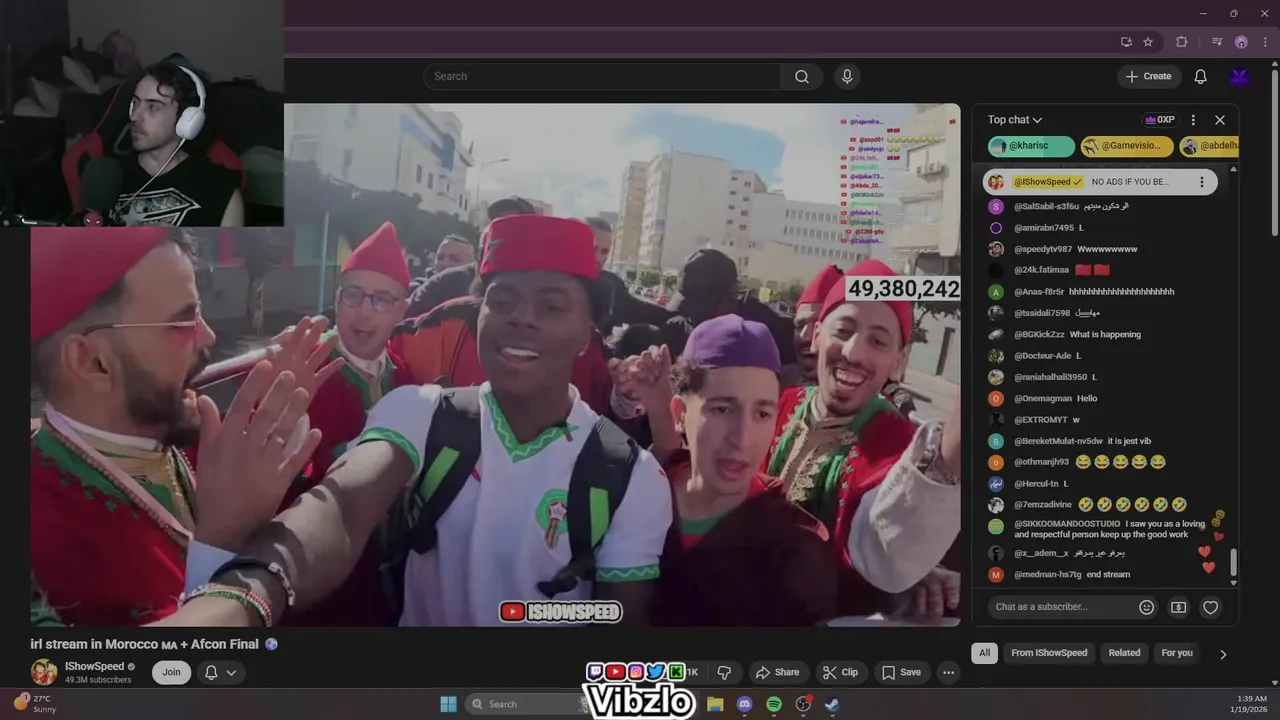The image size is (1280, 720).
Task: Expand the Top chat mode dropdown
Action: [x=1015, y=120]
